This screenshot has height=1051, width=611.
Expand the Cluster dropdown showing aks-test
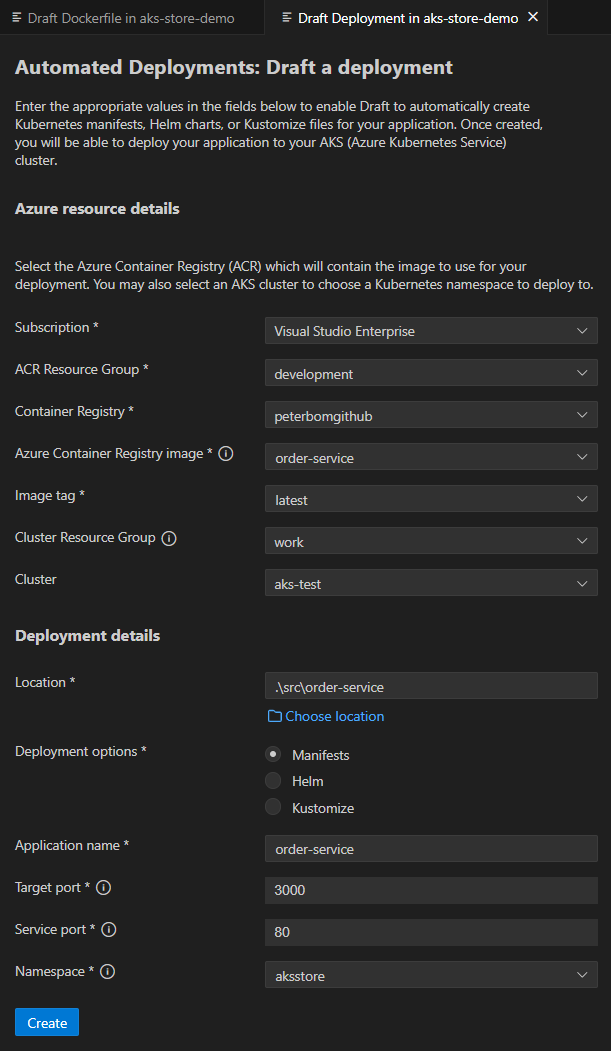pyautogui.click(x=431, y=584)
